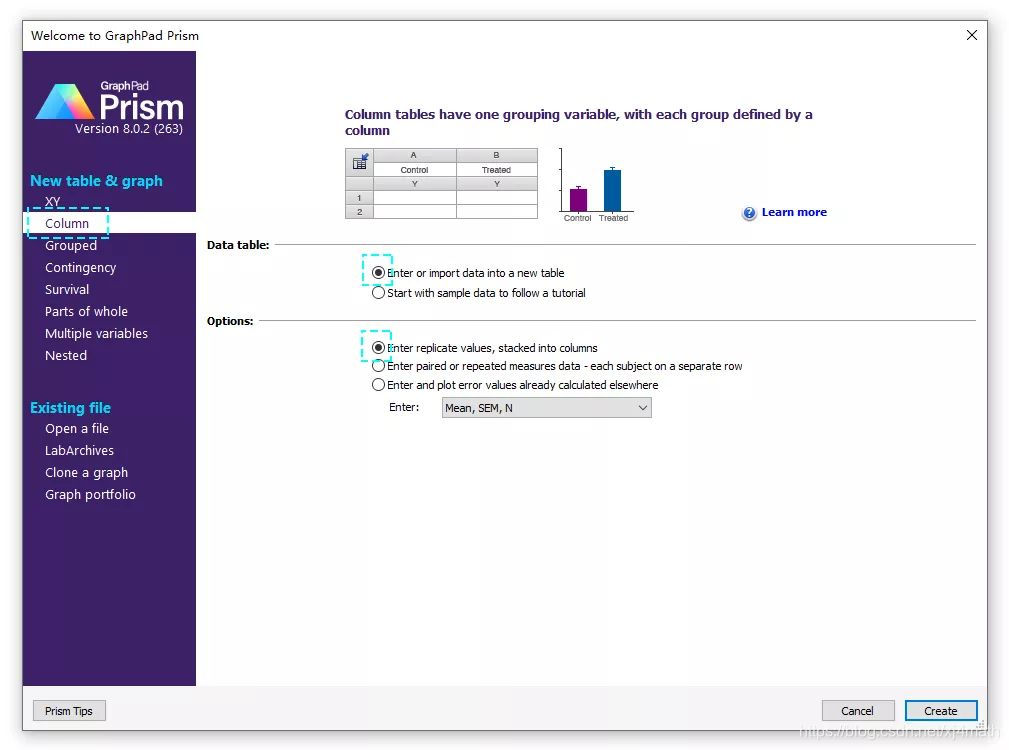Close the Welcome to GraphPad Prism dialog
This screenshot has width=1009, height=750.
click(x=972, y=35)
